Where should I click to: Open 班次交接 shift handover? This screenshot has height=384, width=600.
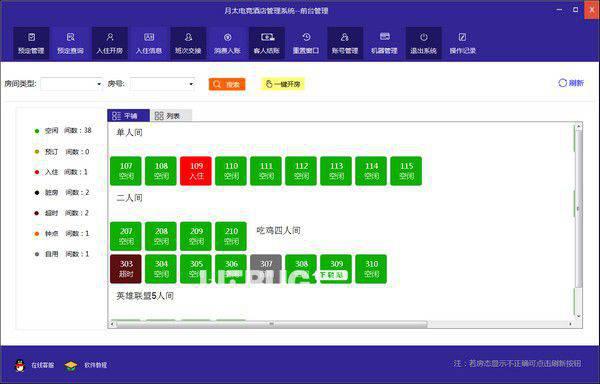click(188, 43)
